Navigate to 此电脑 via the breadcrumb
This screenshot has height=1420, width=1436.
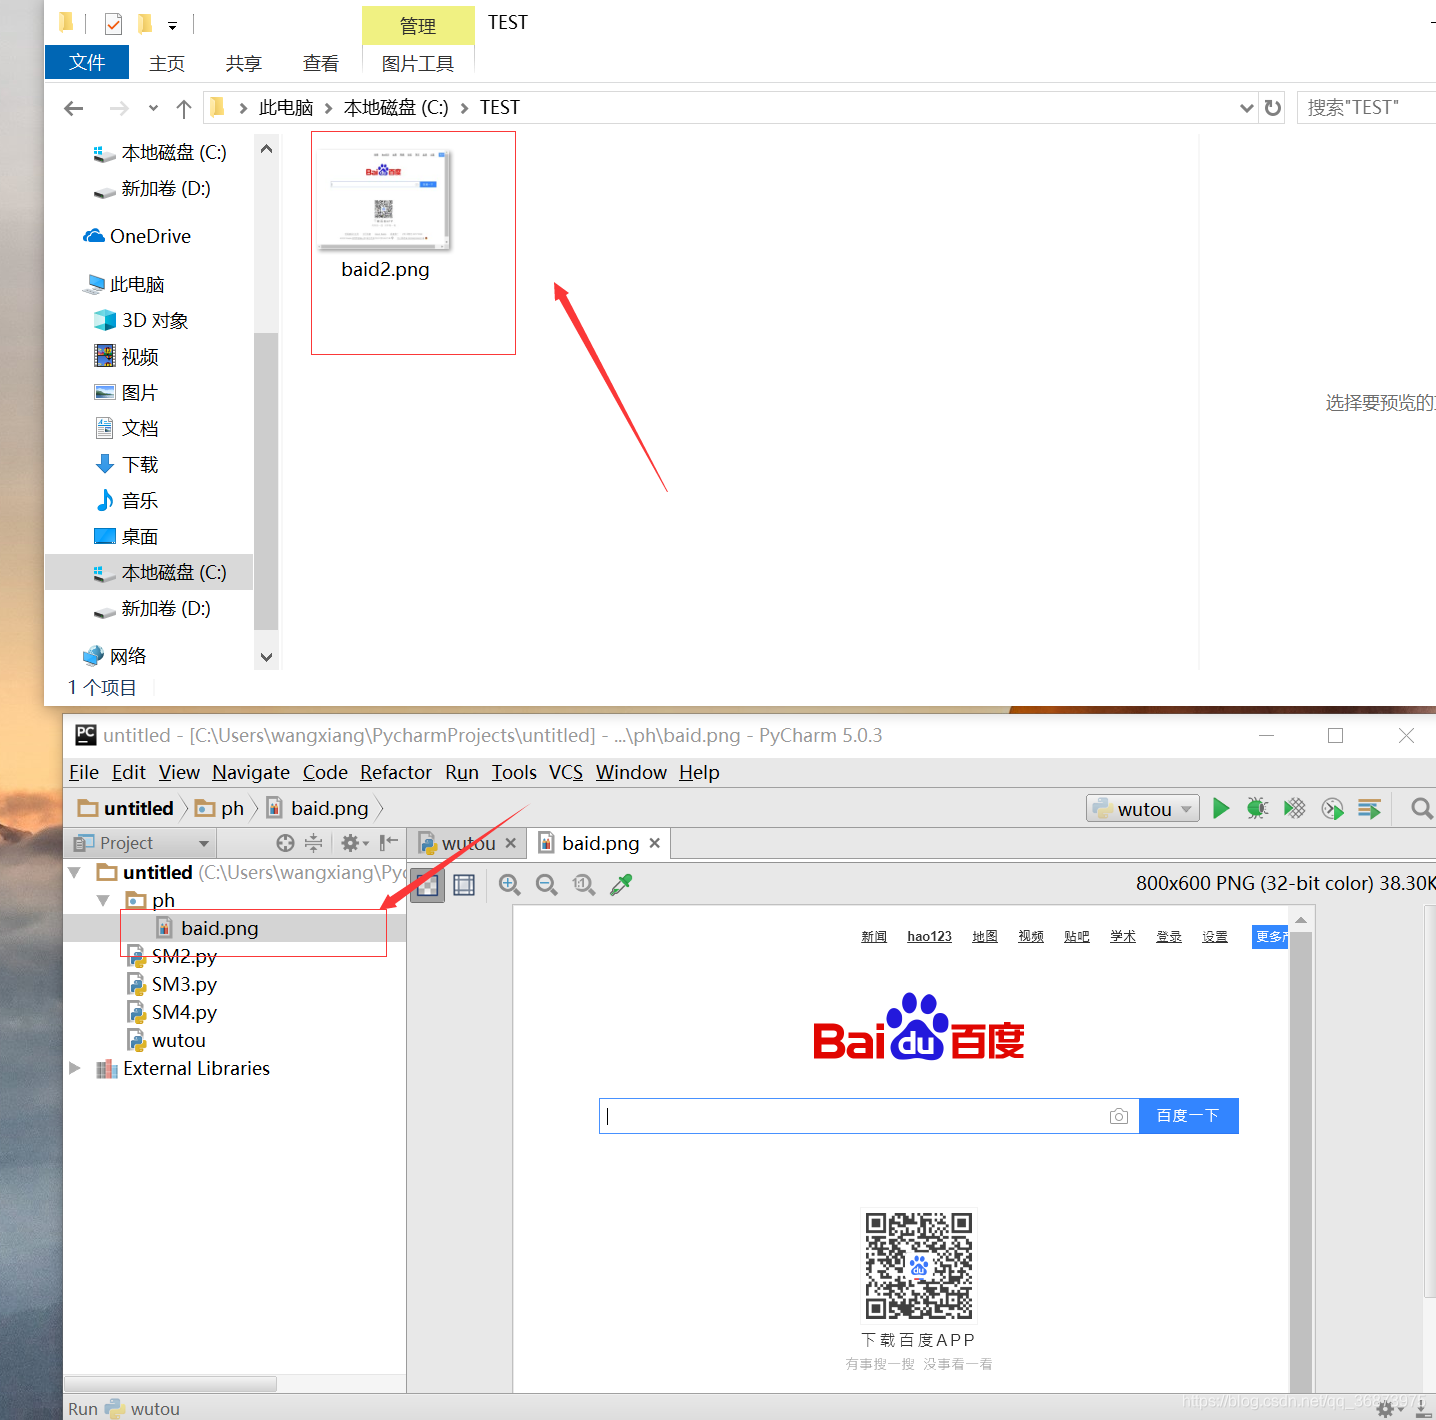click(285, 107)
